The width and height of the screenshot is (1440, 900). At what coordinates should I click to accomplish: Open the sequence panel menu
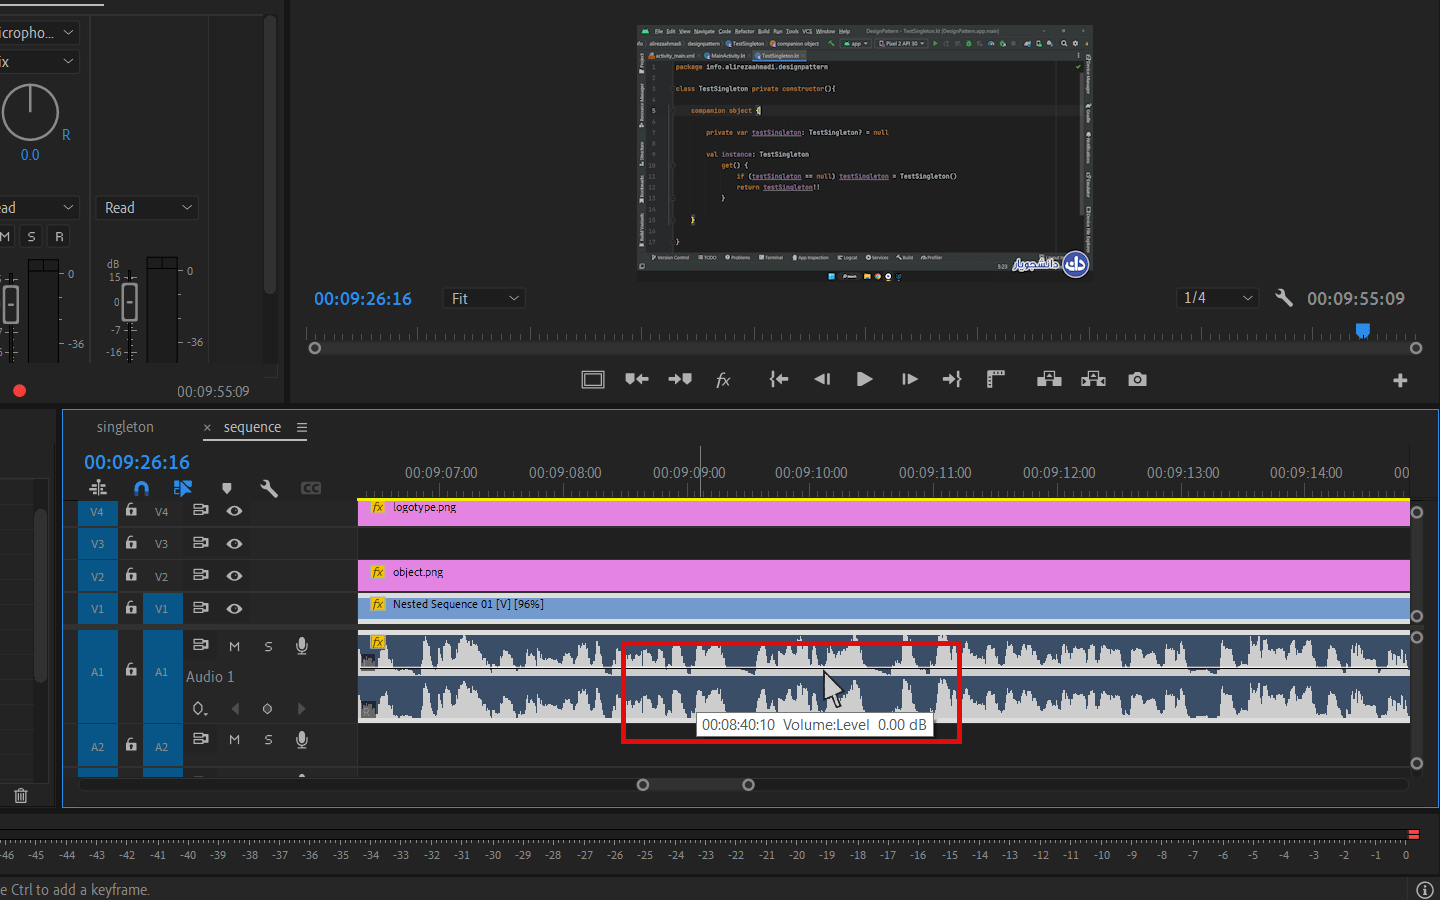point(302,427)
